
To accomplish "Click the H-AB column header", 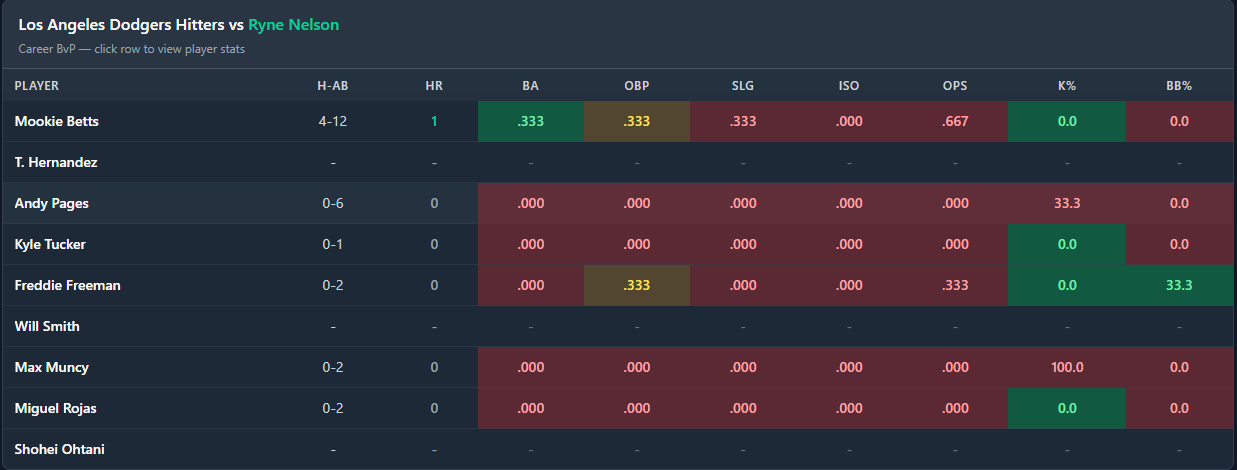I will click(x=333, y=86).
